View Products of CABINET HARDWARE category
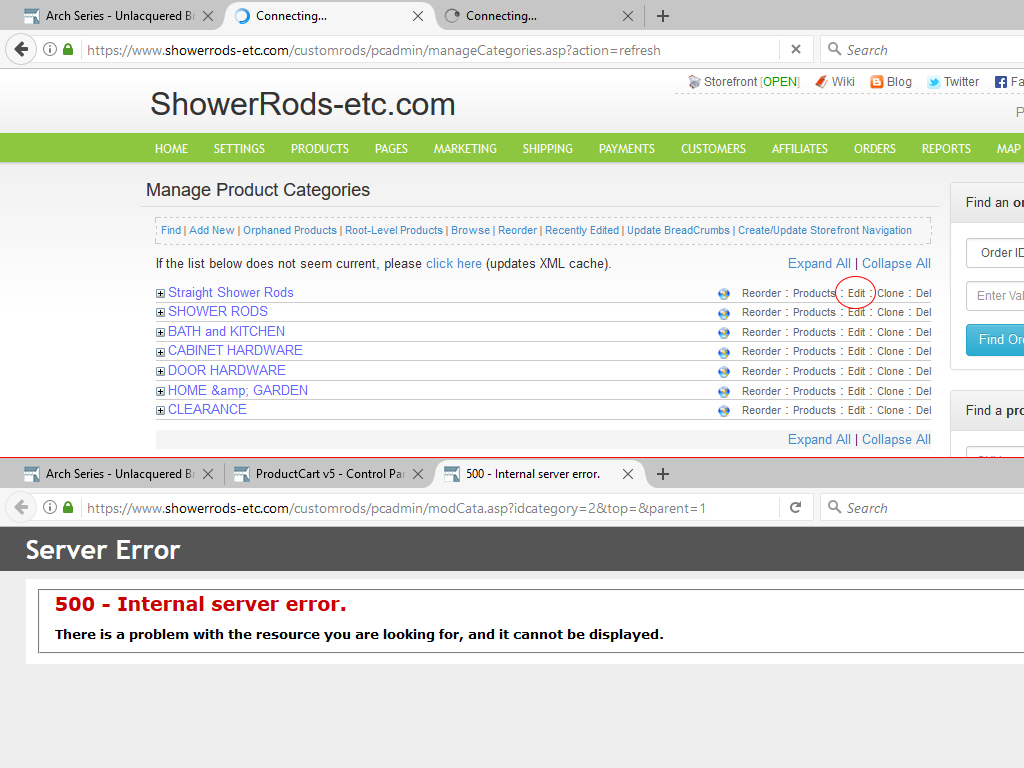The image size is (1024, 768). pos(814,351)
